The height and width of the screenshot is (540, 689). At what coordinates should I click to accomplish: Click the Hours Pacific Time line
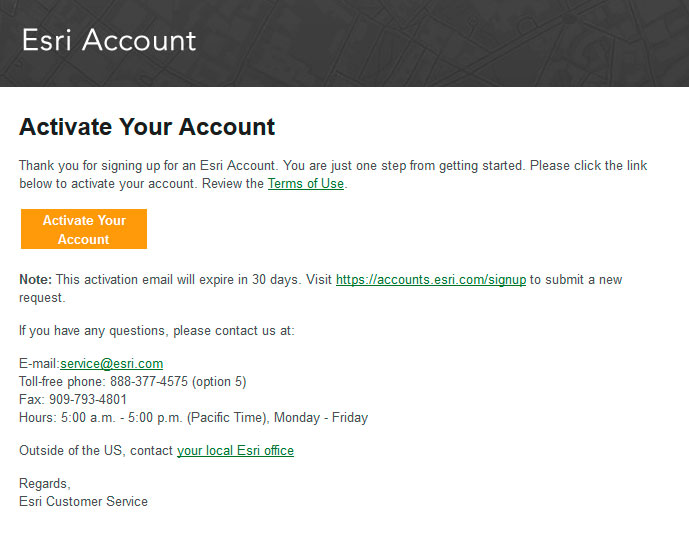pos(193,417)
